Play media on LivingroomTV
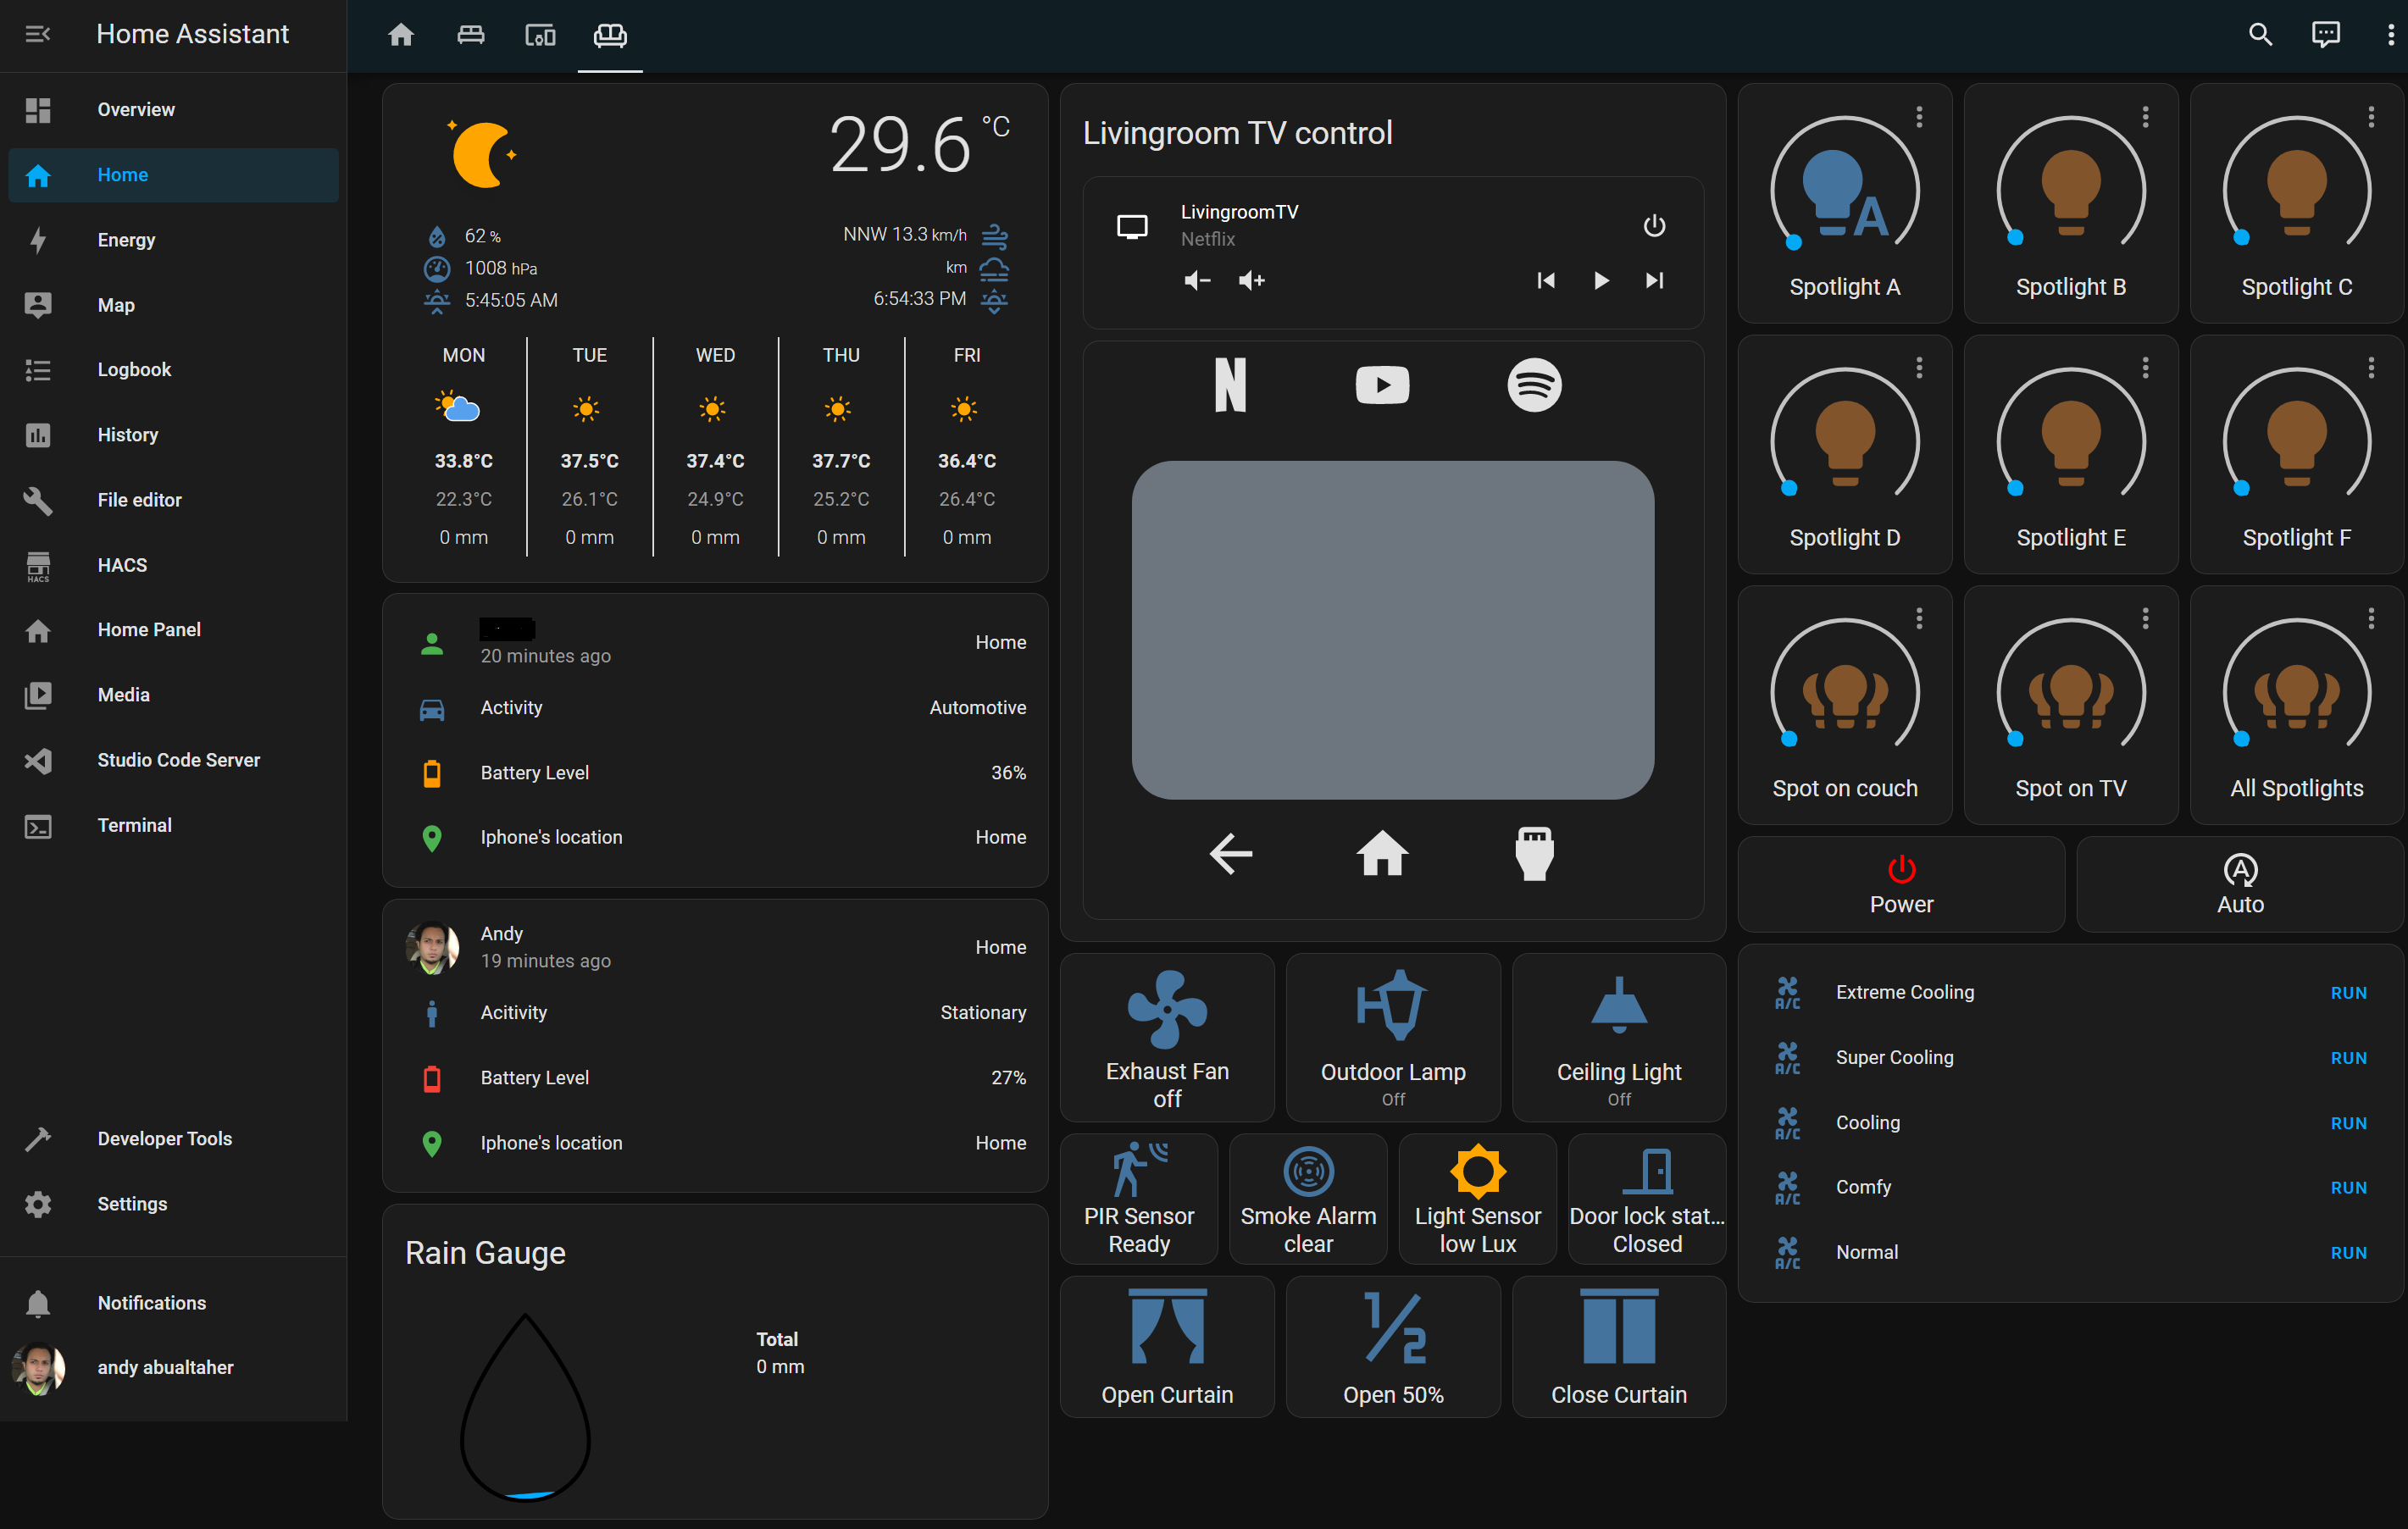The height and width of the screenshot is (1529, 2408). (1601, 281)
